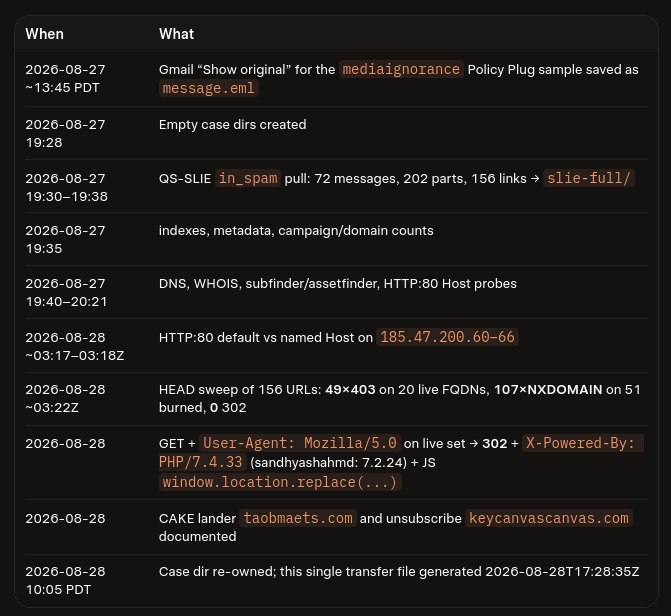Select the 107×NXDOMAIN bold text
Viewport: 671px width, 616px height.
(x=548, y=390)
